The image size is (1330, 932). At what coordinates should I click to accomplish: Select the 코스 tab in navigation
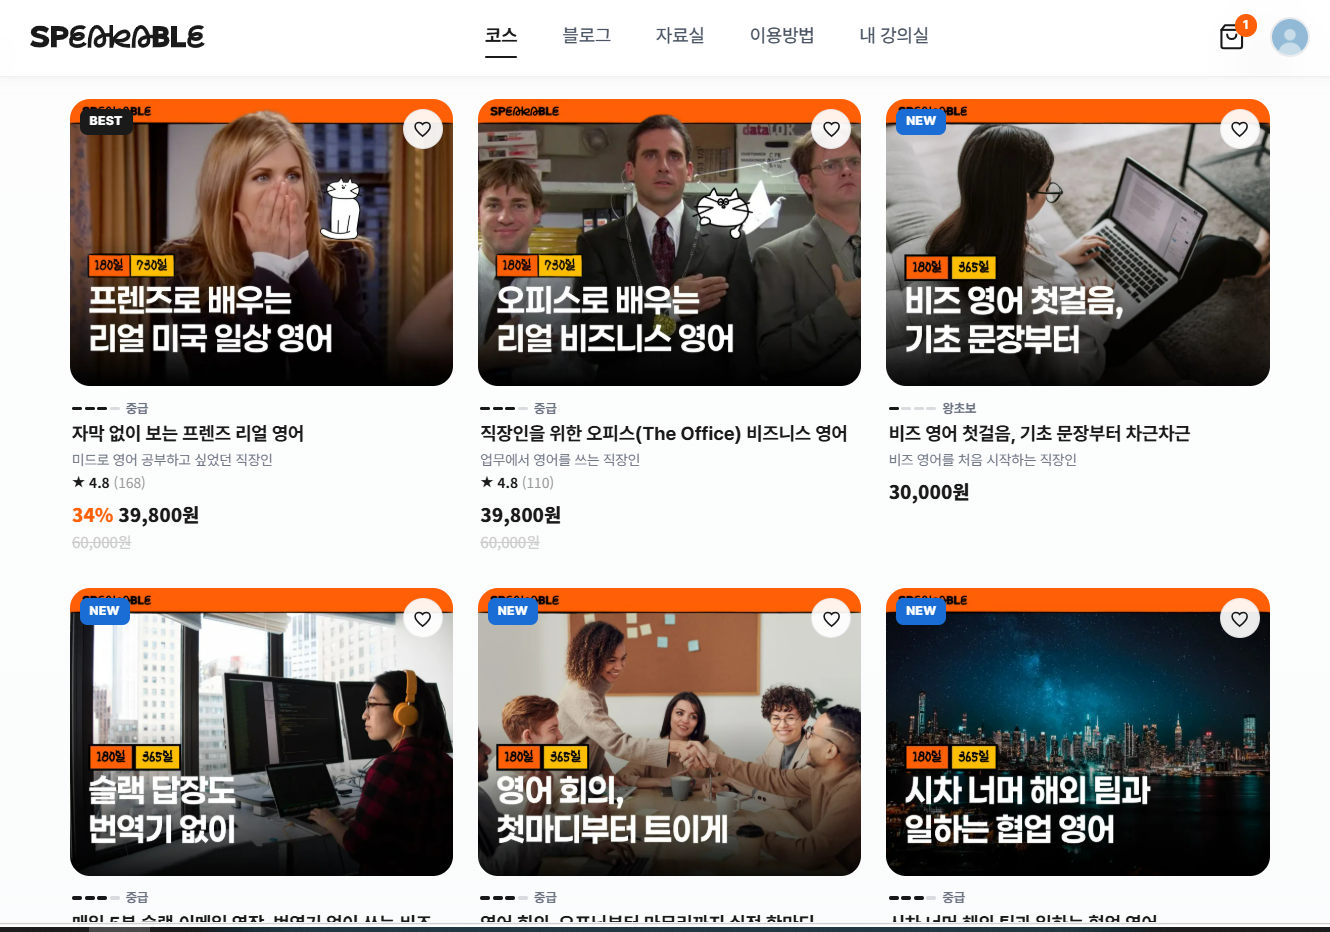[x=501, y=36]
